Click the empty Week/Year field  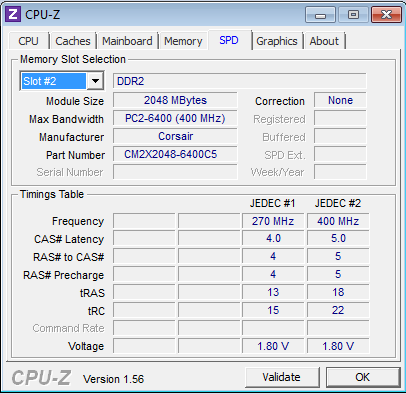tap(340, 172)
